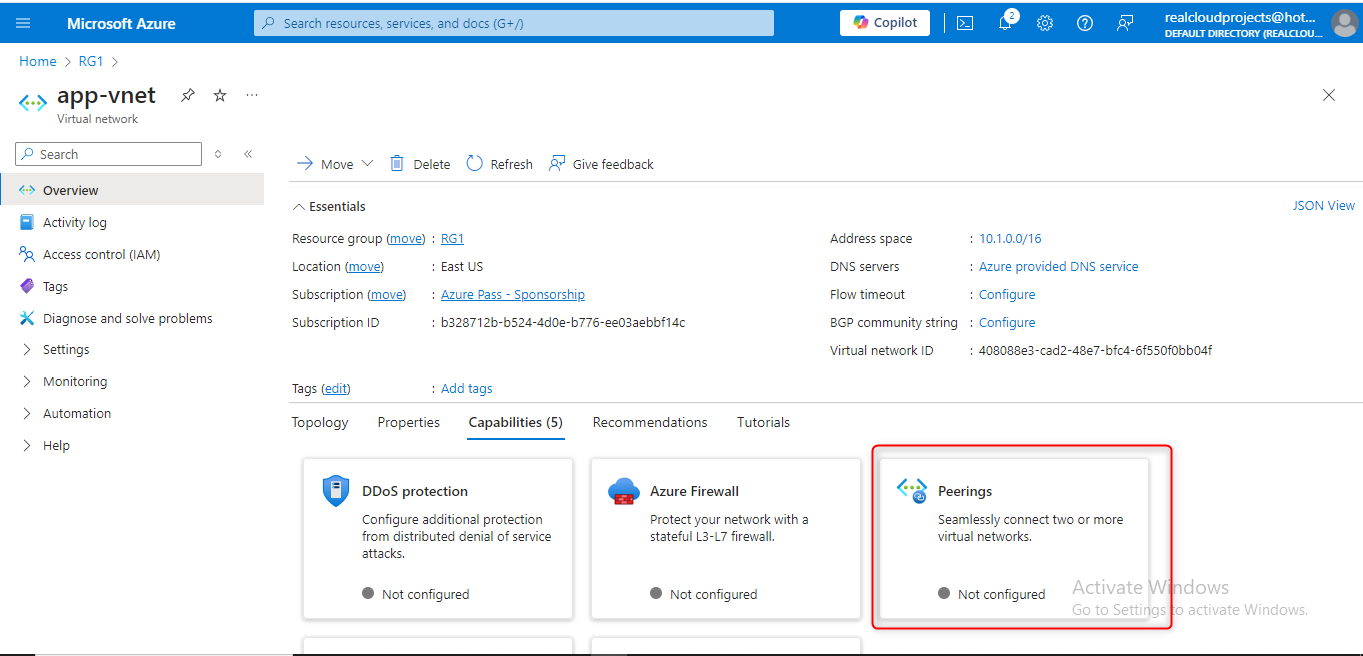This screenshot has height=656, width=1363.
Task: Open the notifications bell
Action: pos(1005,23)
